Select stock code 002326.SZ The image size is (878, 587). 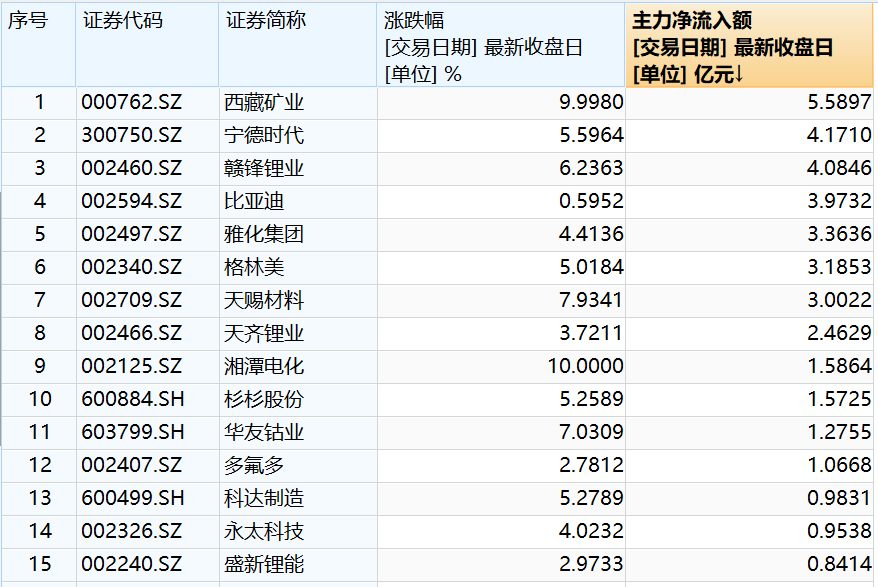pyautogui.click(x=132, y=532)
